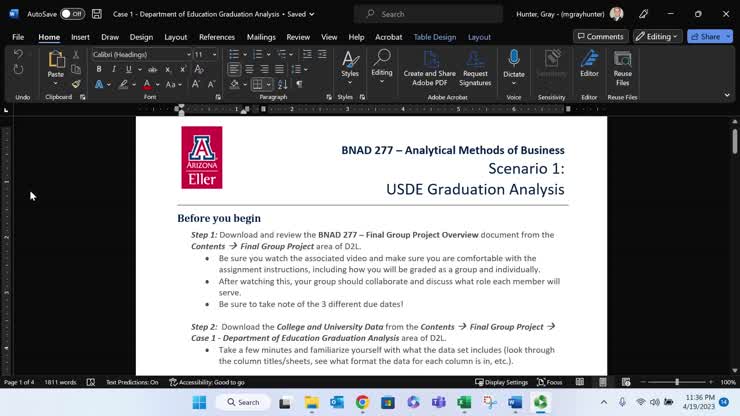The width and height of the screenshot is (740, 416).
Task: Toggle Underline formatting
Action: [x=128, y=69]
